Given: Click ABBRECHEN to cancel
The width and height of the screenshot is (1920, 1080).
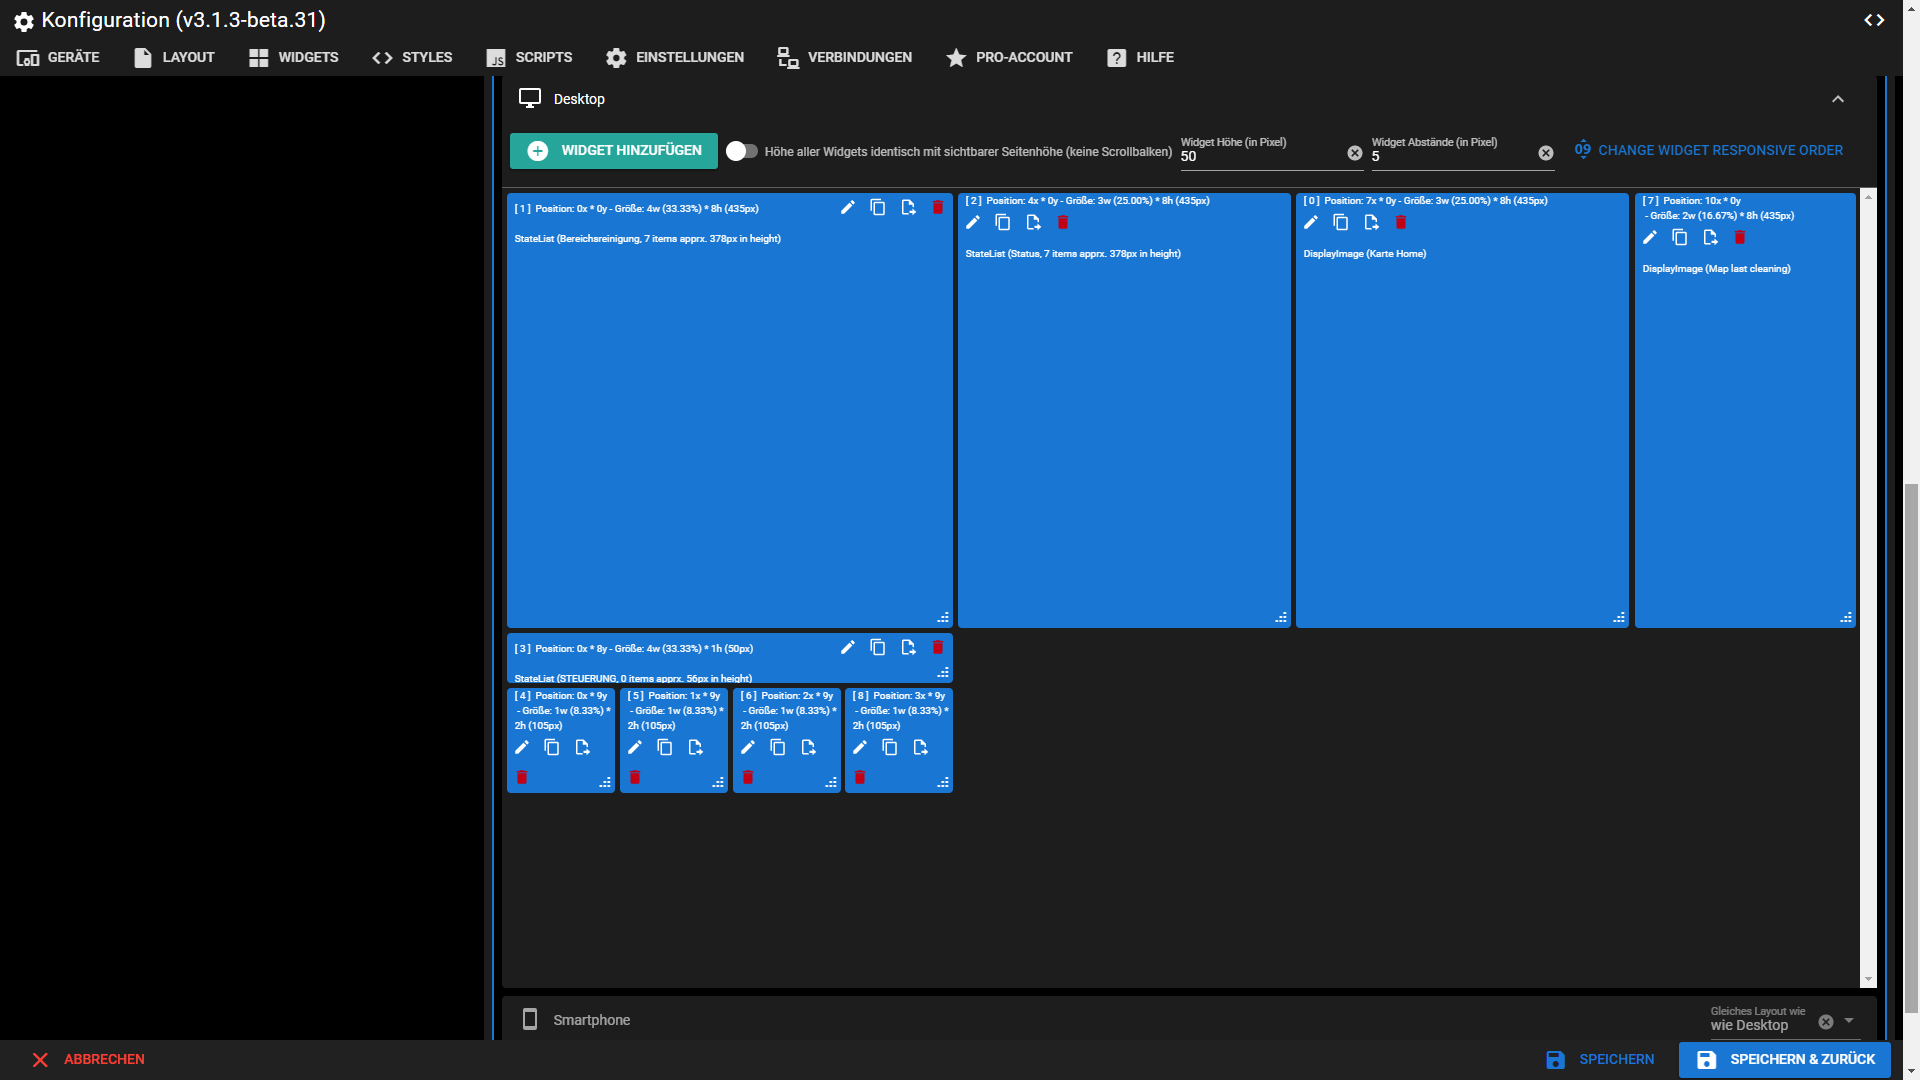Looking at the screenshot, I should [x=88, y=1060].
